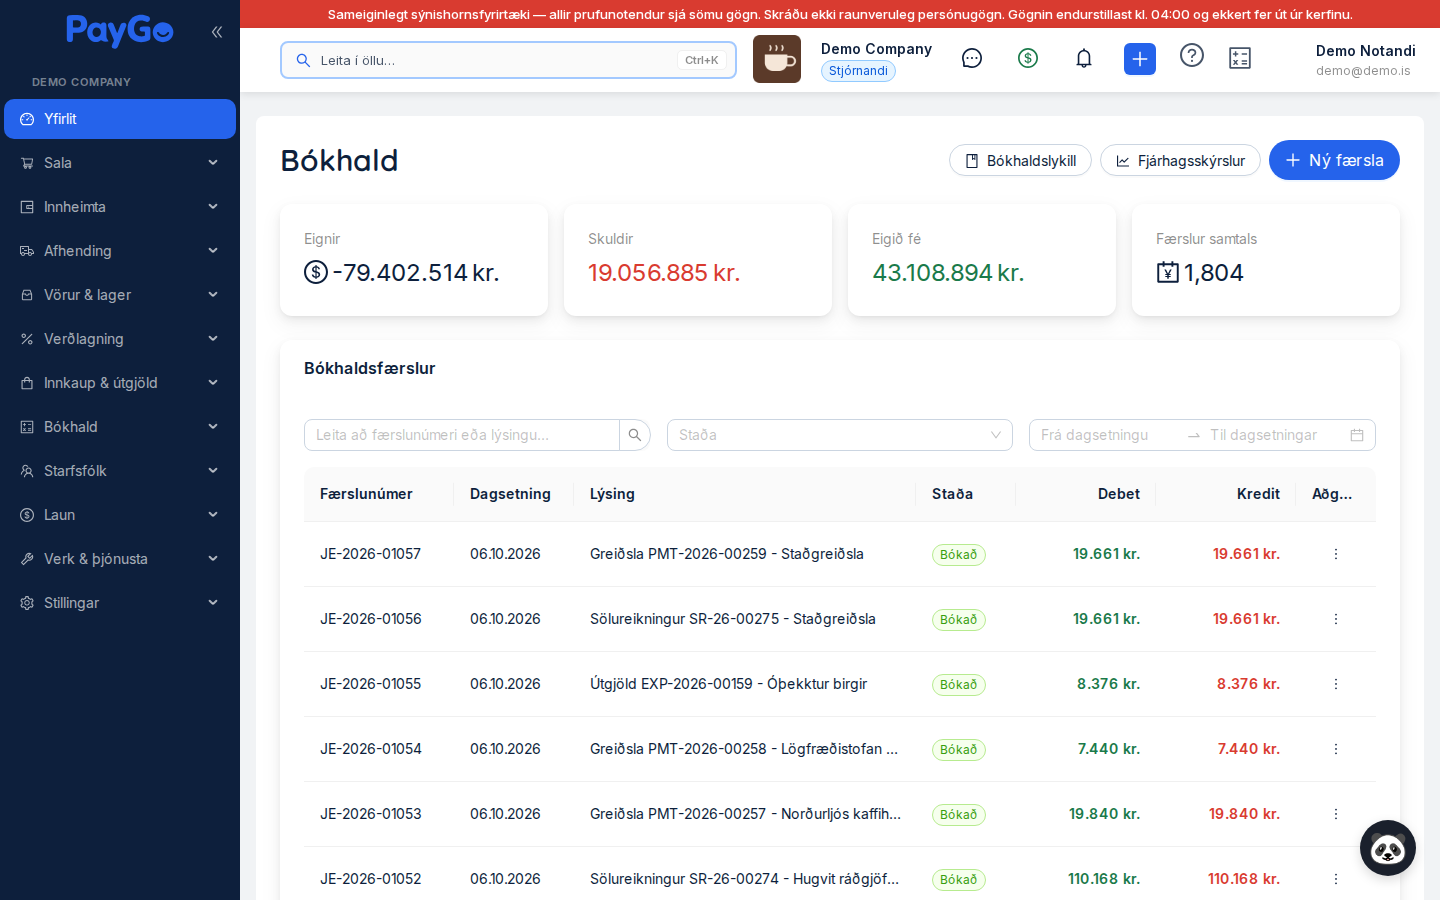
Task: Open actions menu for JE-2026-01056
Action: point(1336,619)
